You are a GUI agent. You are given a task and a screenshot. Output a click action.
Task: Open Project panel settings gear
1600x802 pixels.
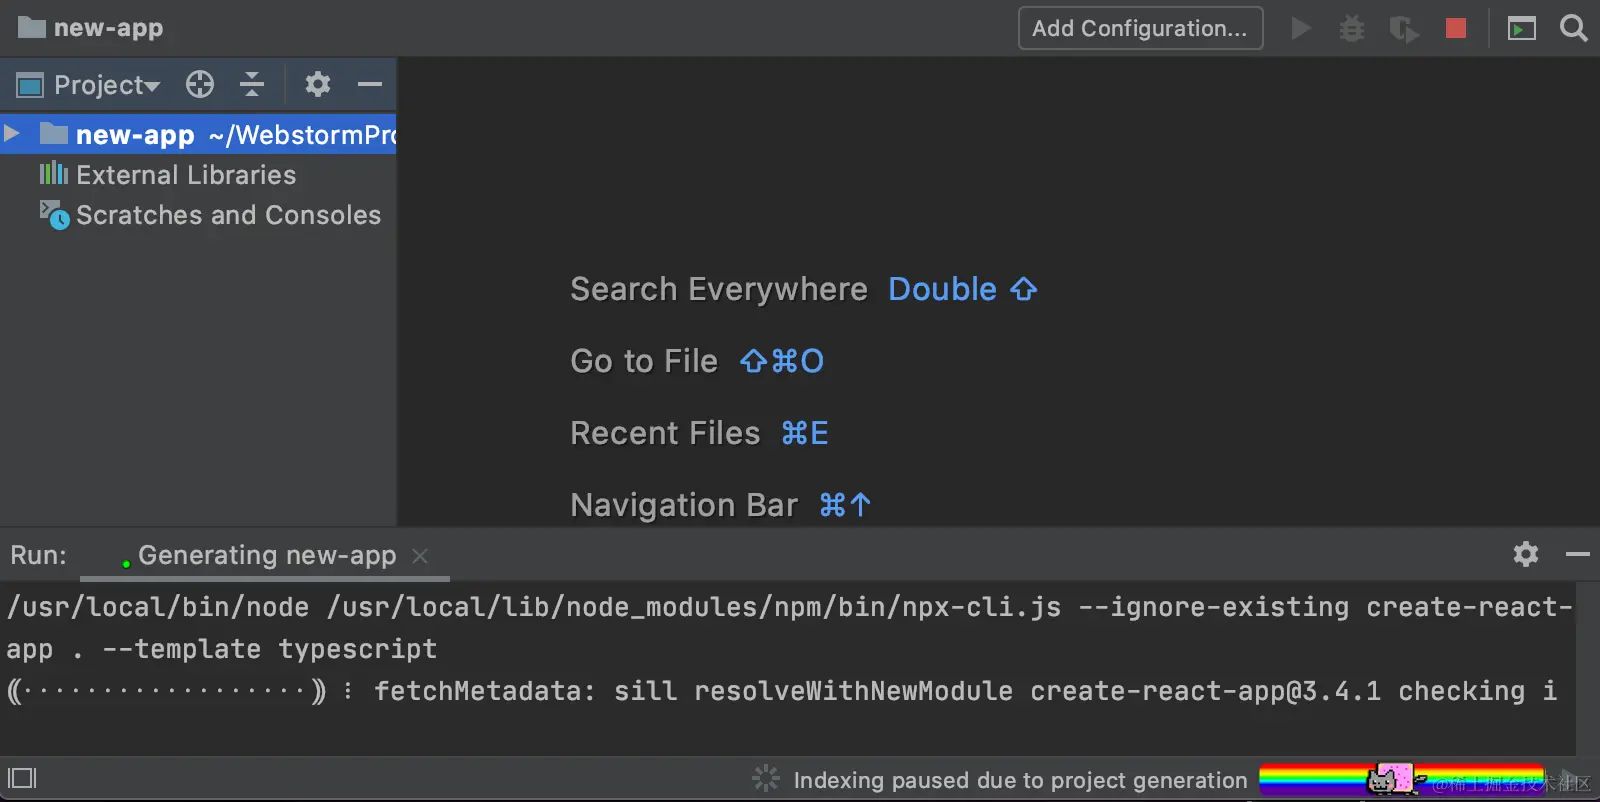318,84
